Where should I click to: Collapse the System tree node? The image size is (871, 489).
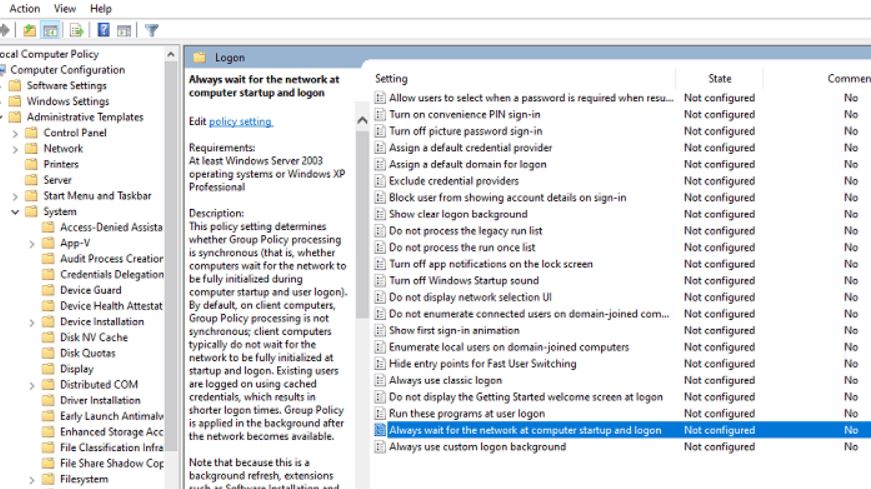(x=15, y=212)
